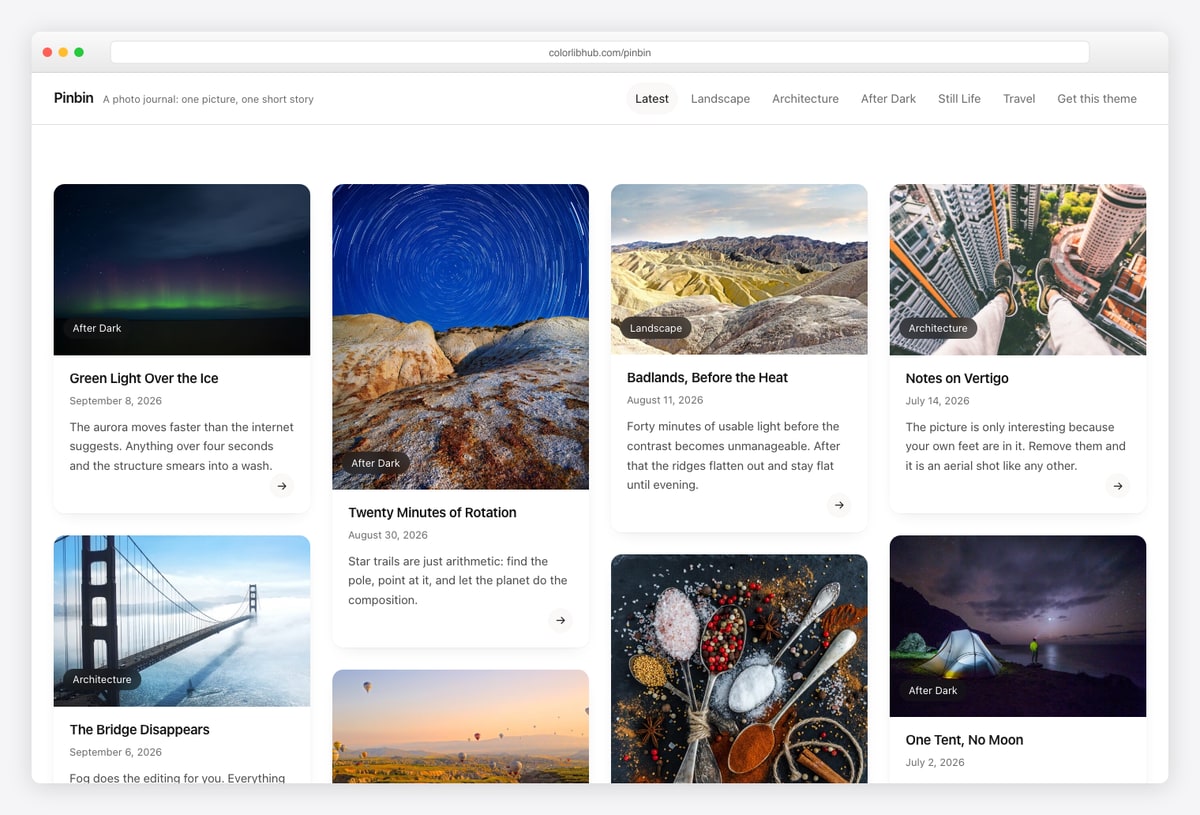Click the tagline A photo journal: one picture, one short story
Viewport: 1200px width, 815px height.
(208, 99)
